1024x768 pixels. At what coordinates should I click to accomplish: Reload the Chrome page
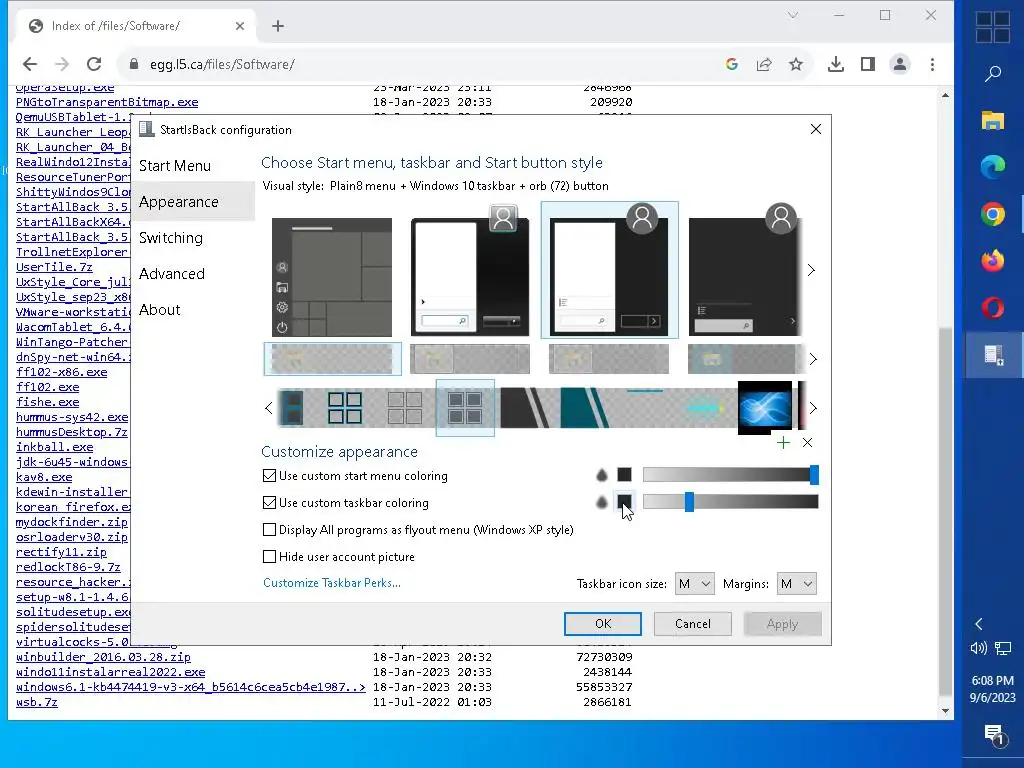94,64
